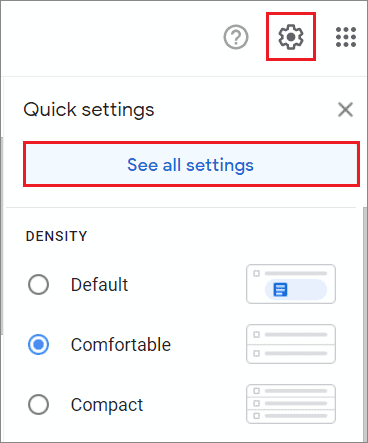Close the Quick settings panel

(345, 110)
